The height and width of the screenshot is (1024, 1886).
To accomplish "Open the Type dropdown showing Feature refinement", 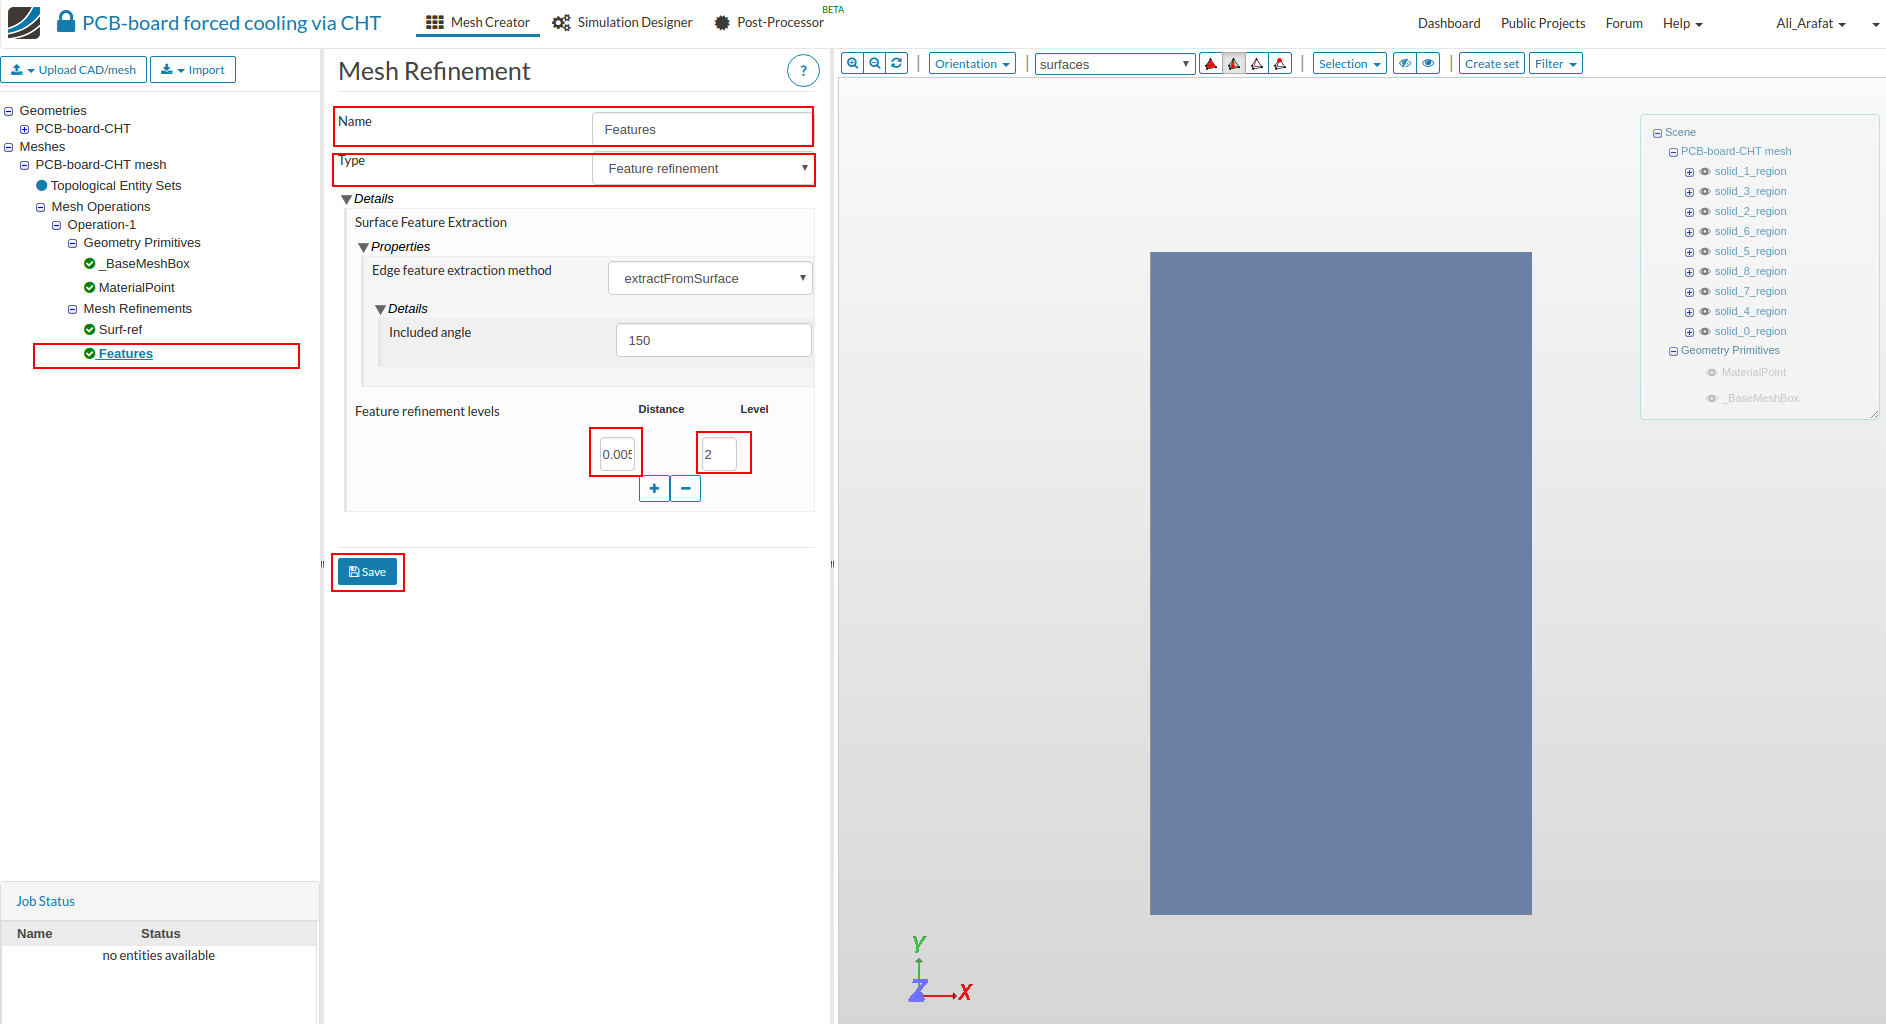I will pyautogui.click(x=703, y=169).
